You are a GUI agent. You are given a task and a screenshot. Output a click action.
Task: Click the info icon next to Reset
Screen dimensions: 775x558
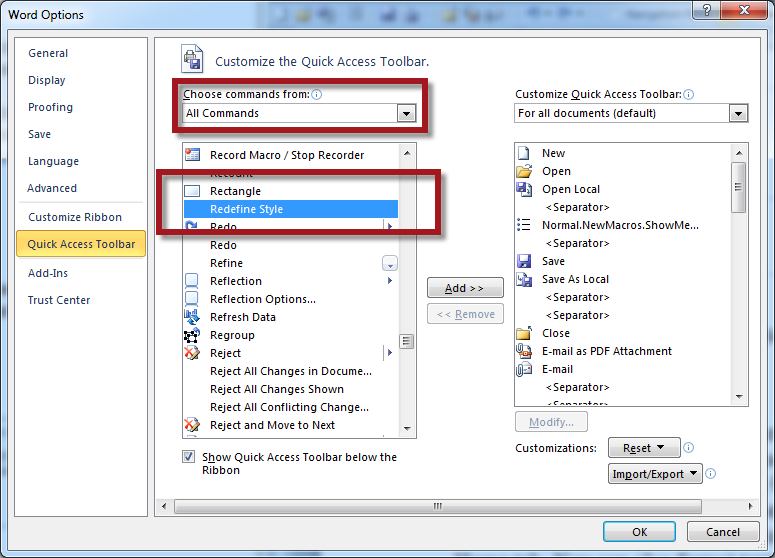point(689,448)
